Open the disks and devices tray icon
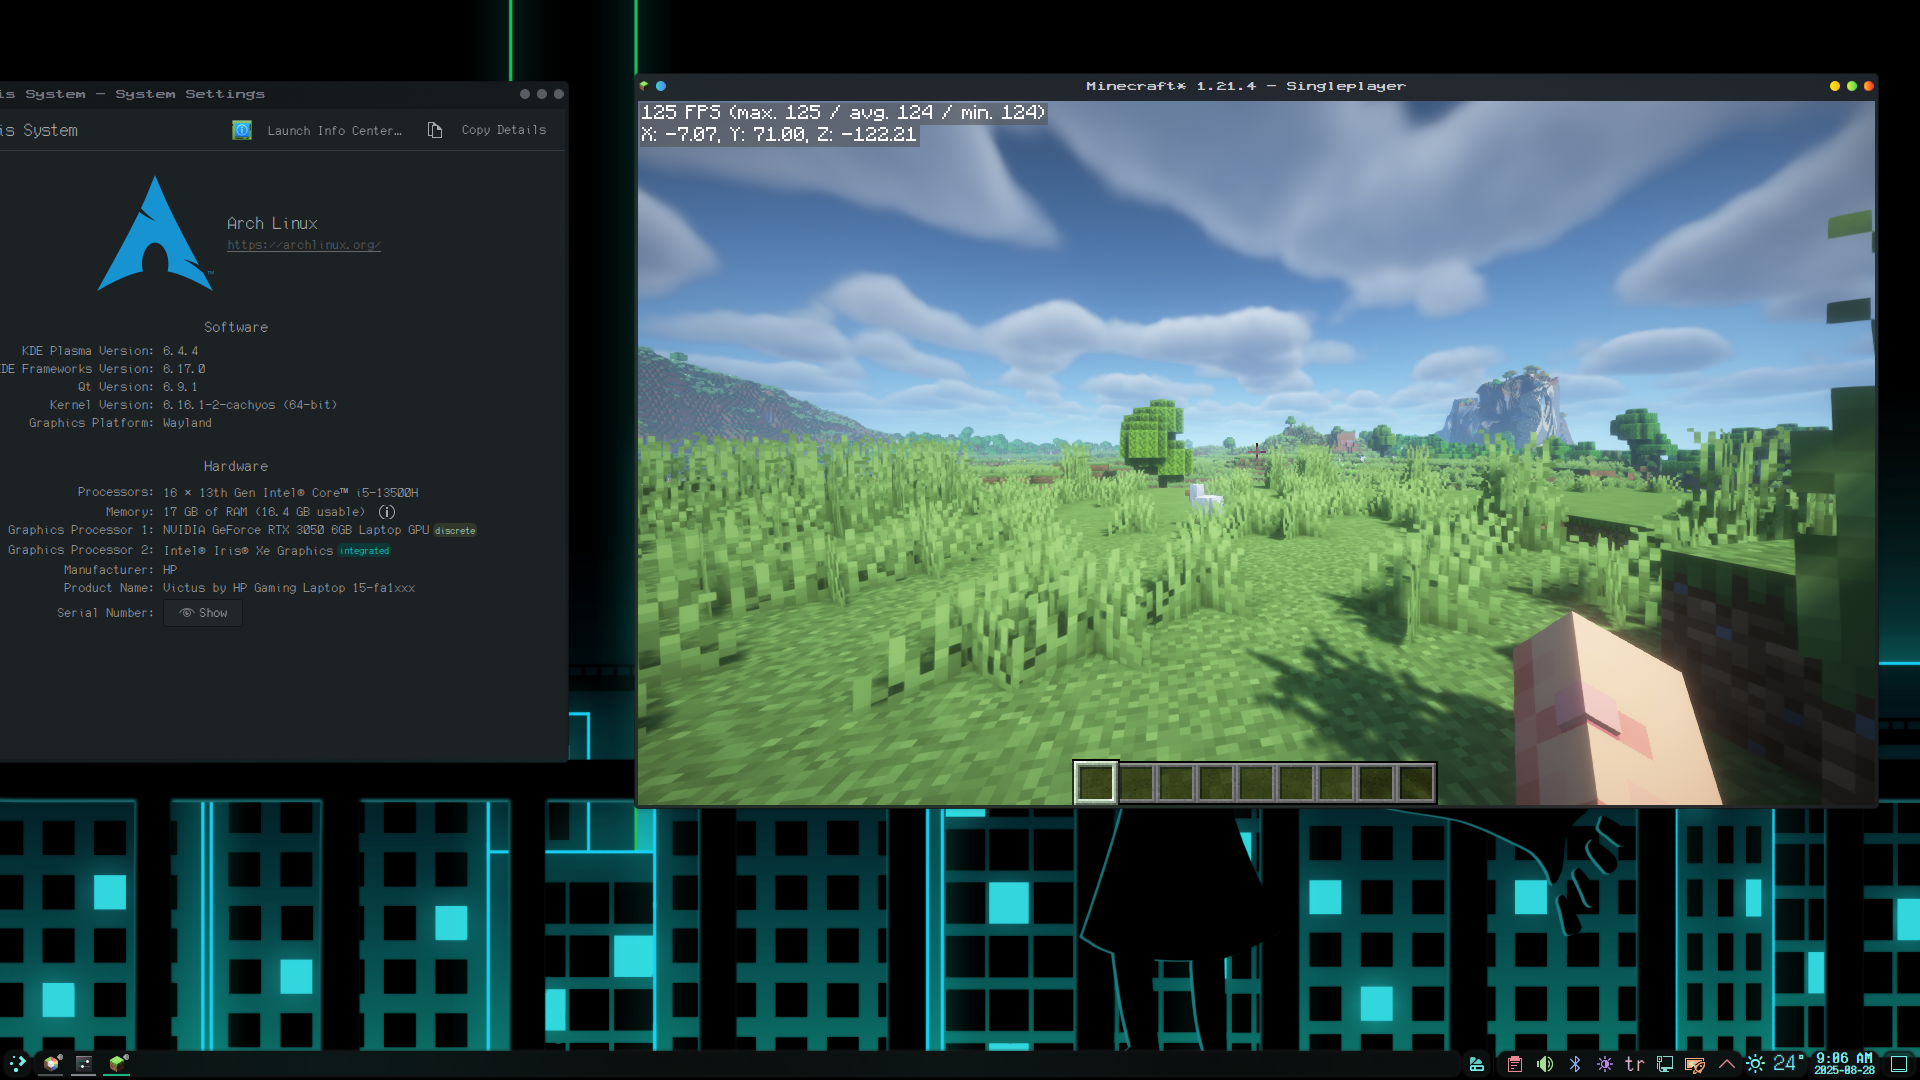 coord(1476,1064)
